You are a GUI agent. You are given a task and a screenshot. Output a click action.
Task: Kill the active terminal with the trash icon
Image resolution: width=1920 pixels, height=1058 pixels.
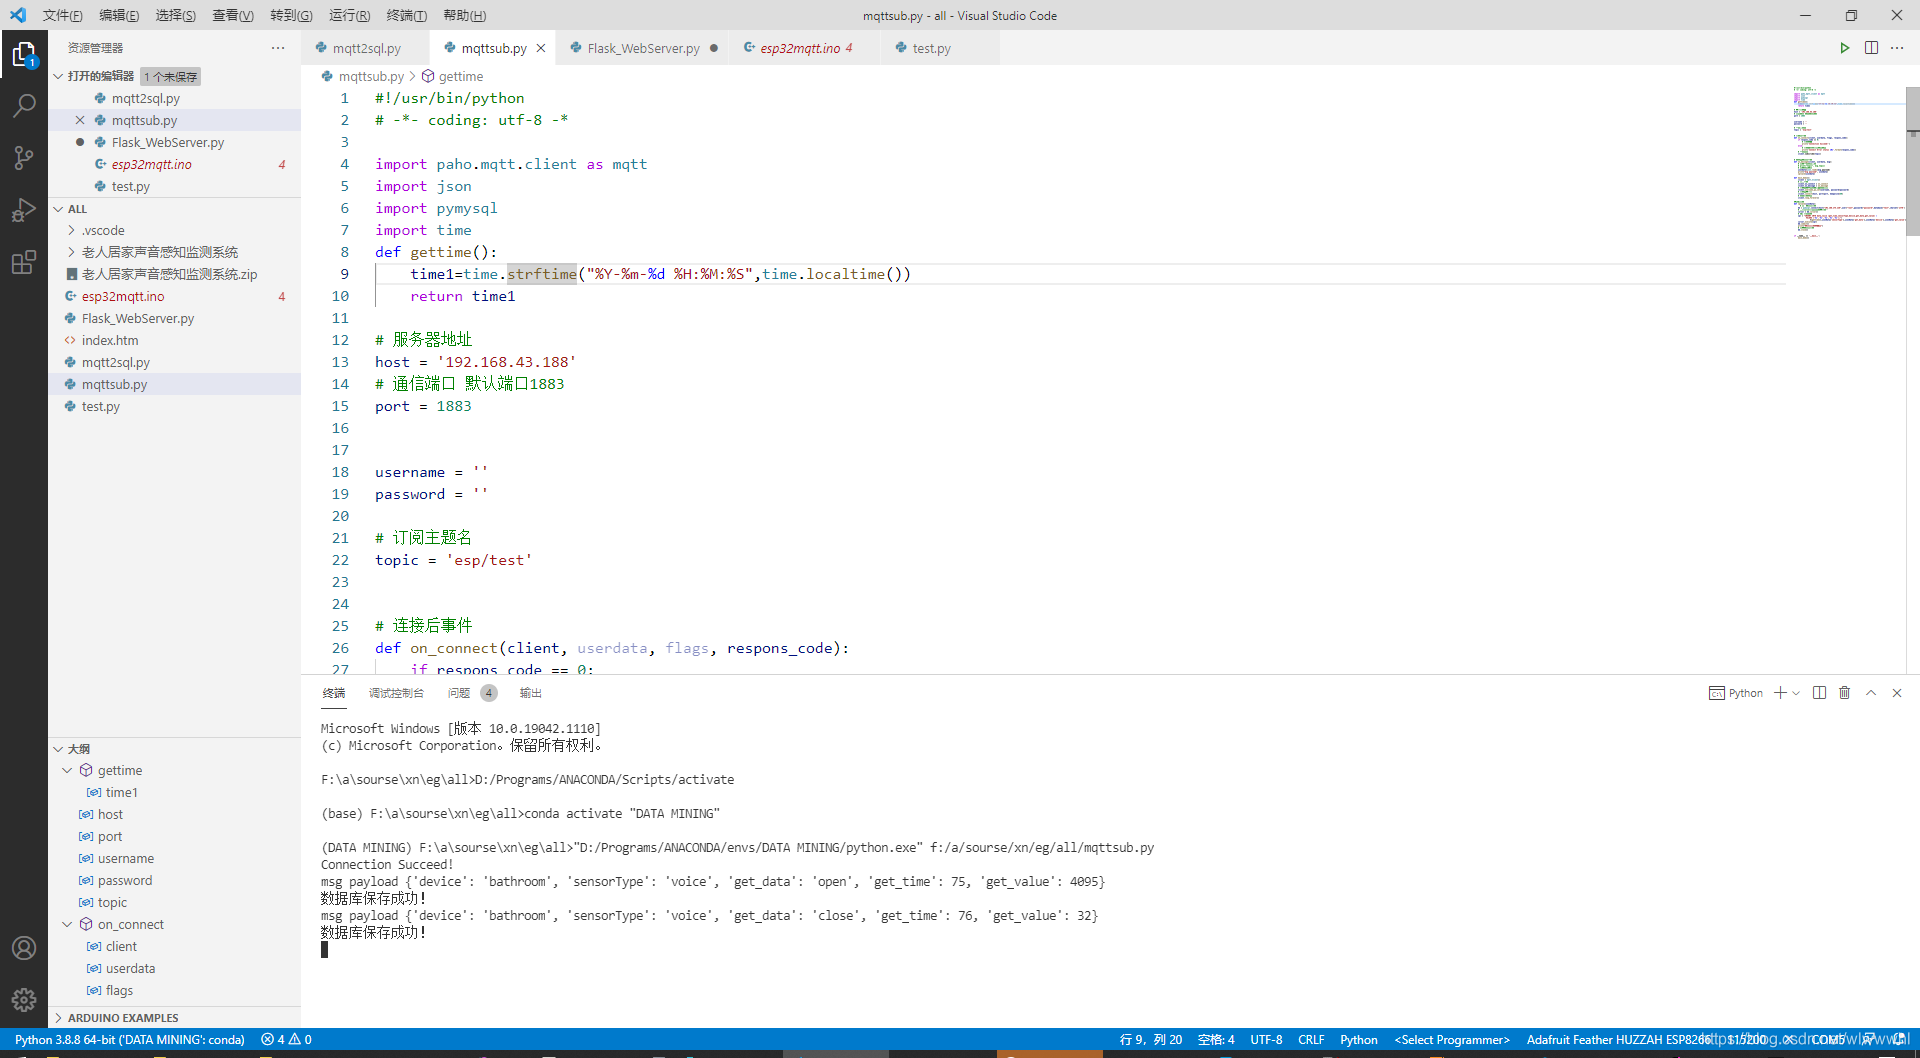tap(1844, 692)
